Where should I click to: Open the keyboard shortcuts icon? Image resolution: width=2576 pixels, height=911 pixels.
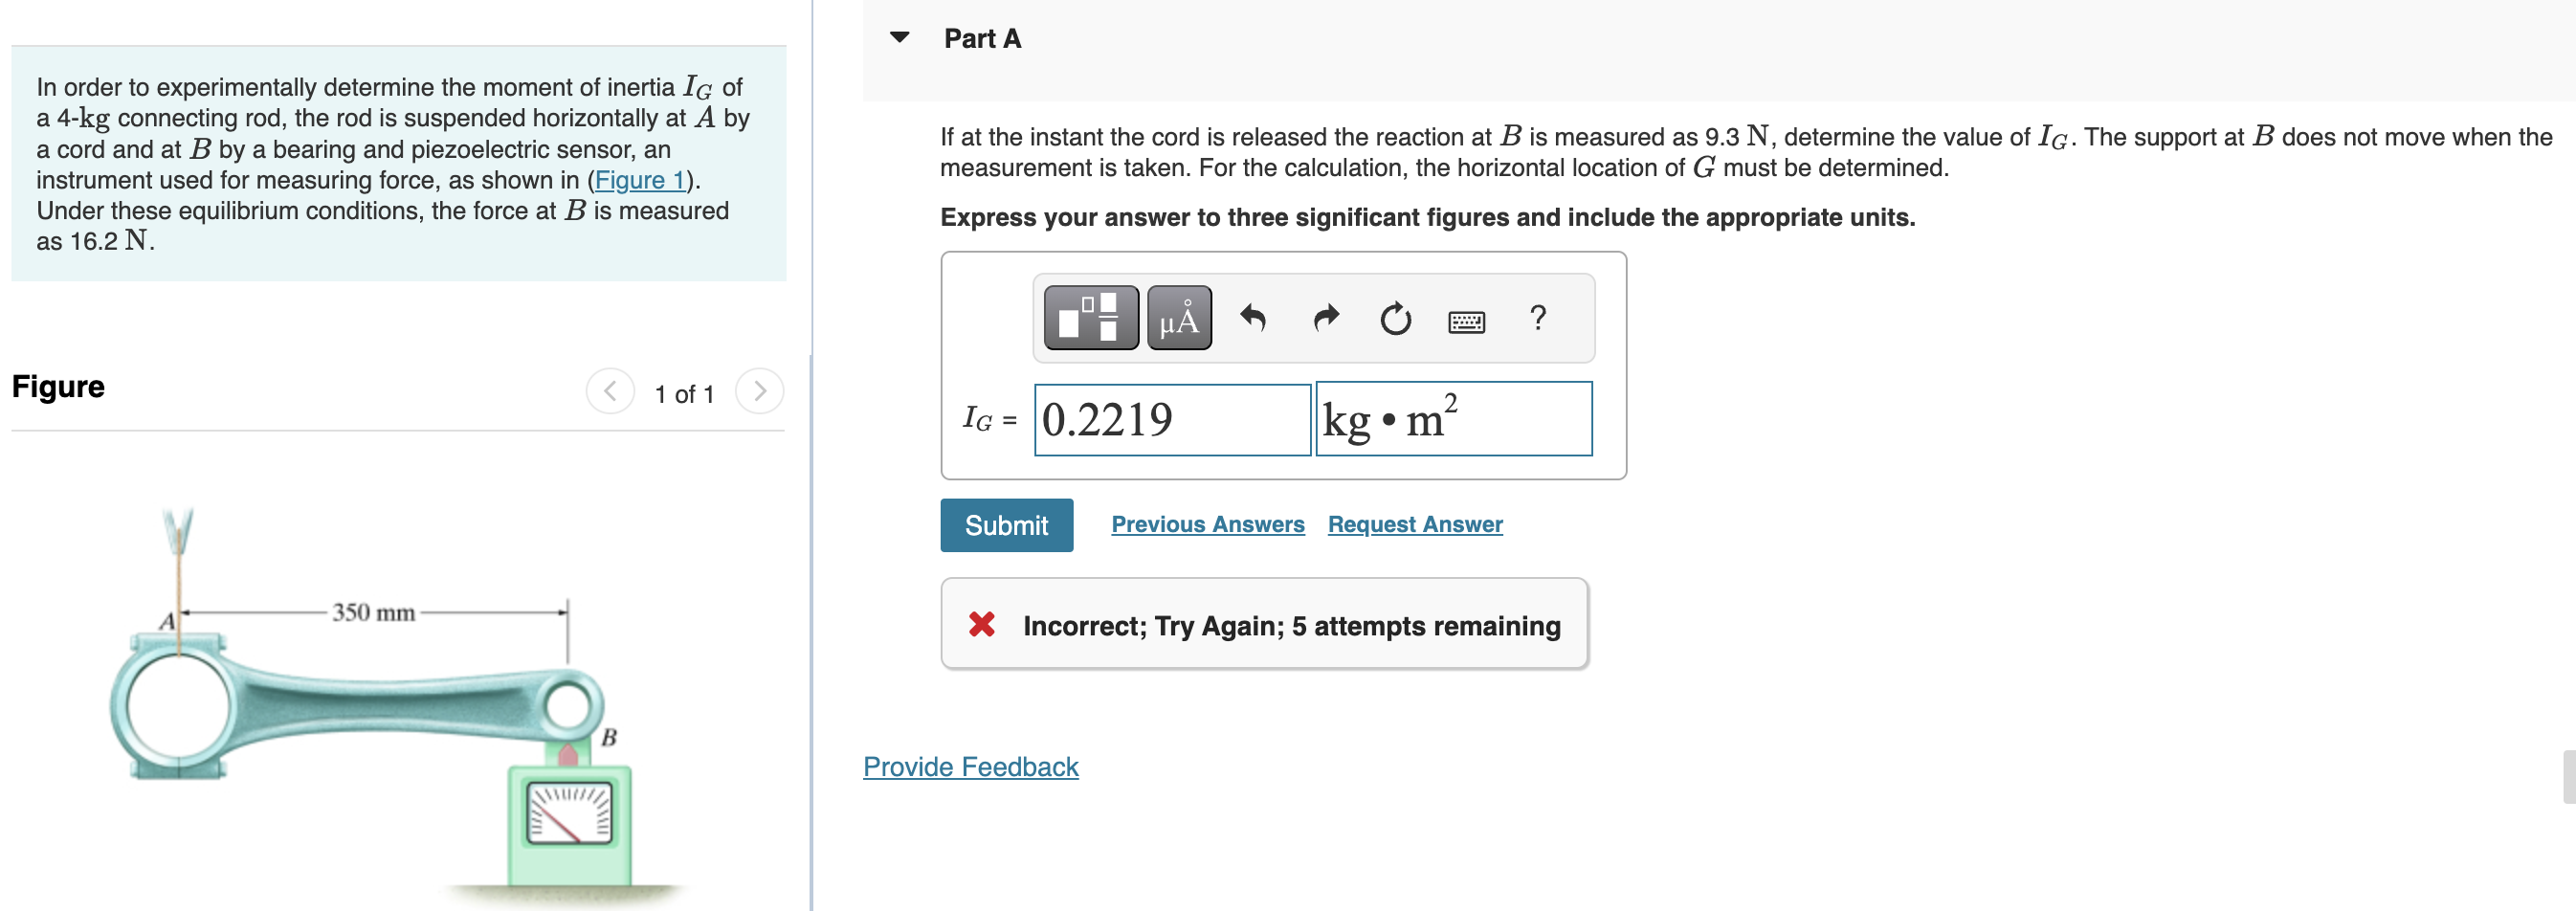(1466, 320)
